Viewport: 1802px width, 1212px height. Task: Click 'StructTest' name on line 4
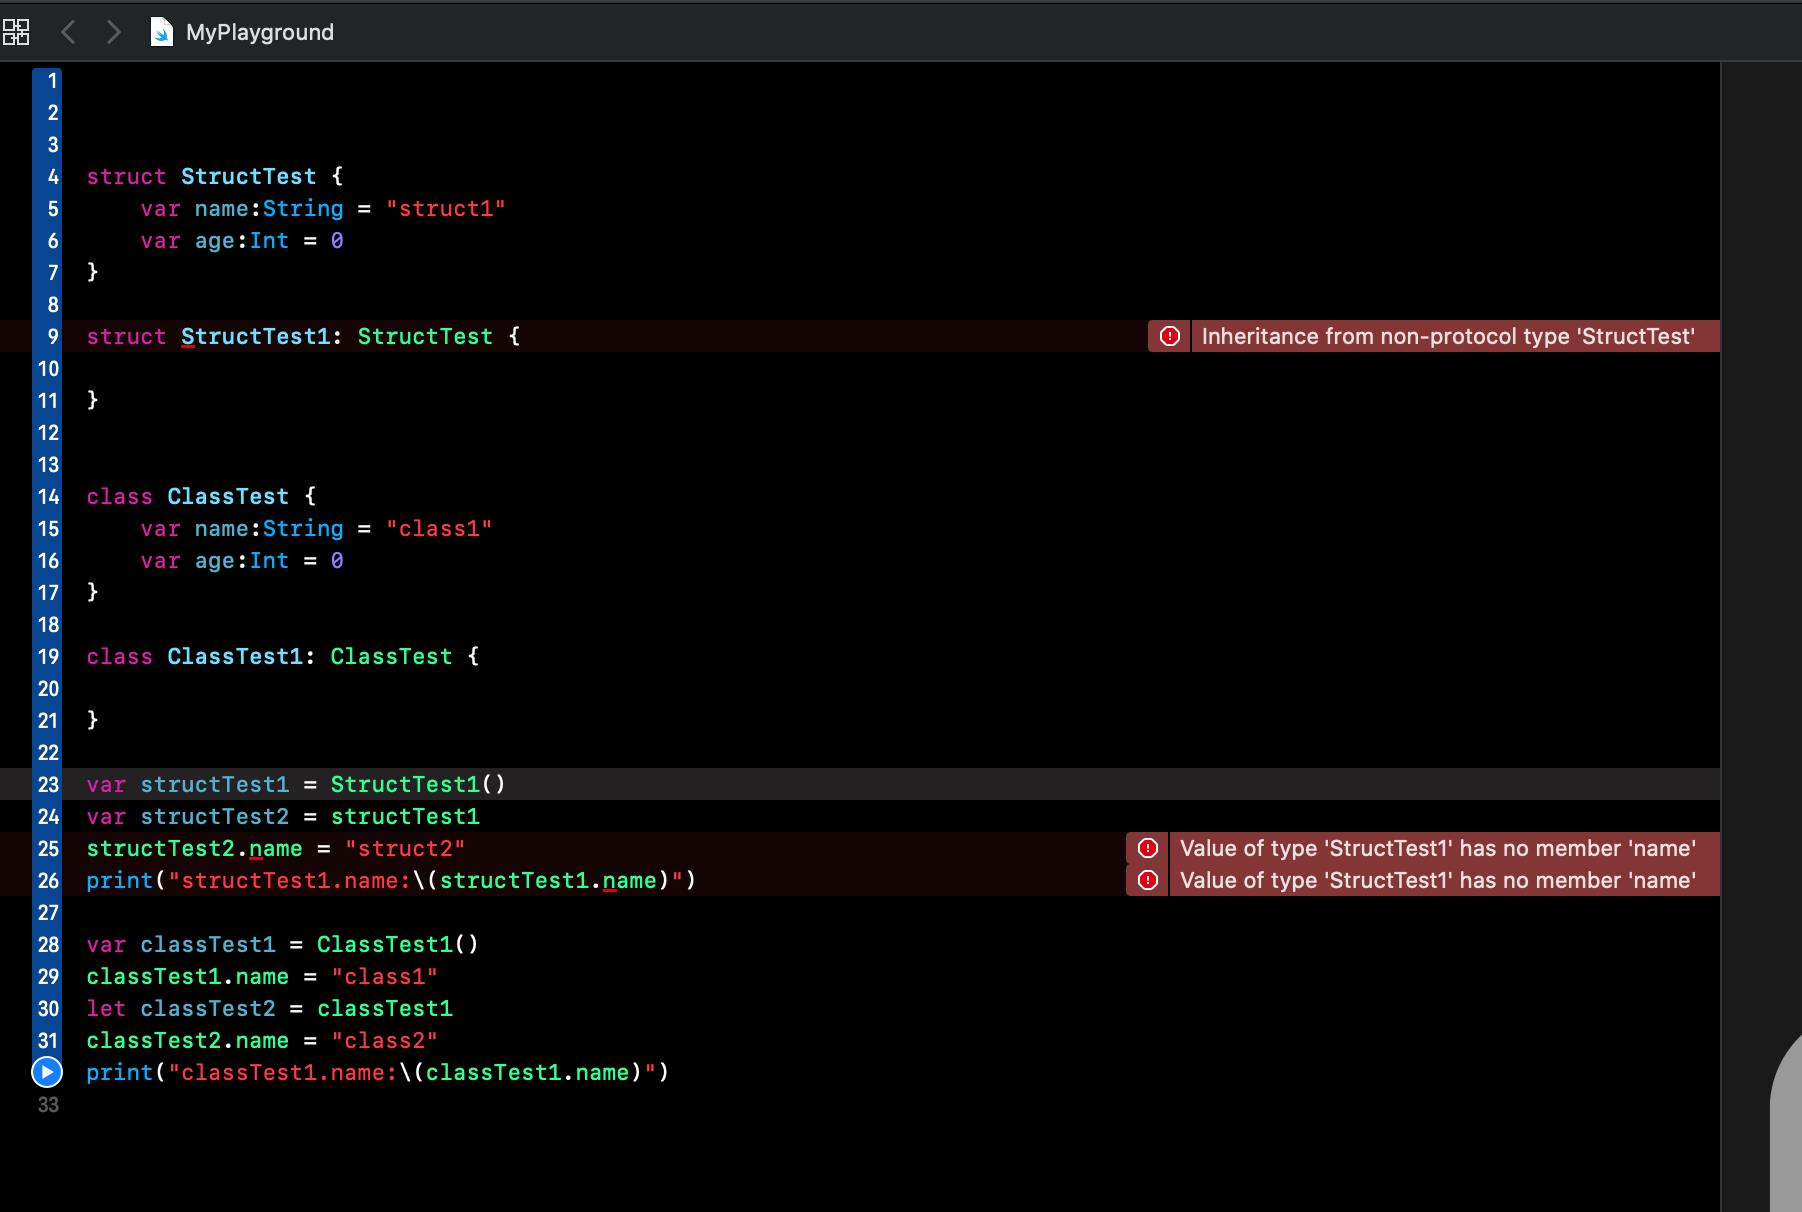click(248, 176)
